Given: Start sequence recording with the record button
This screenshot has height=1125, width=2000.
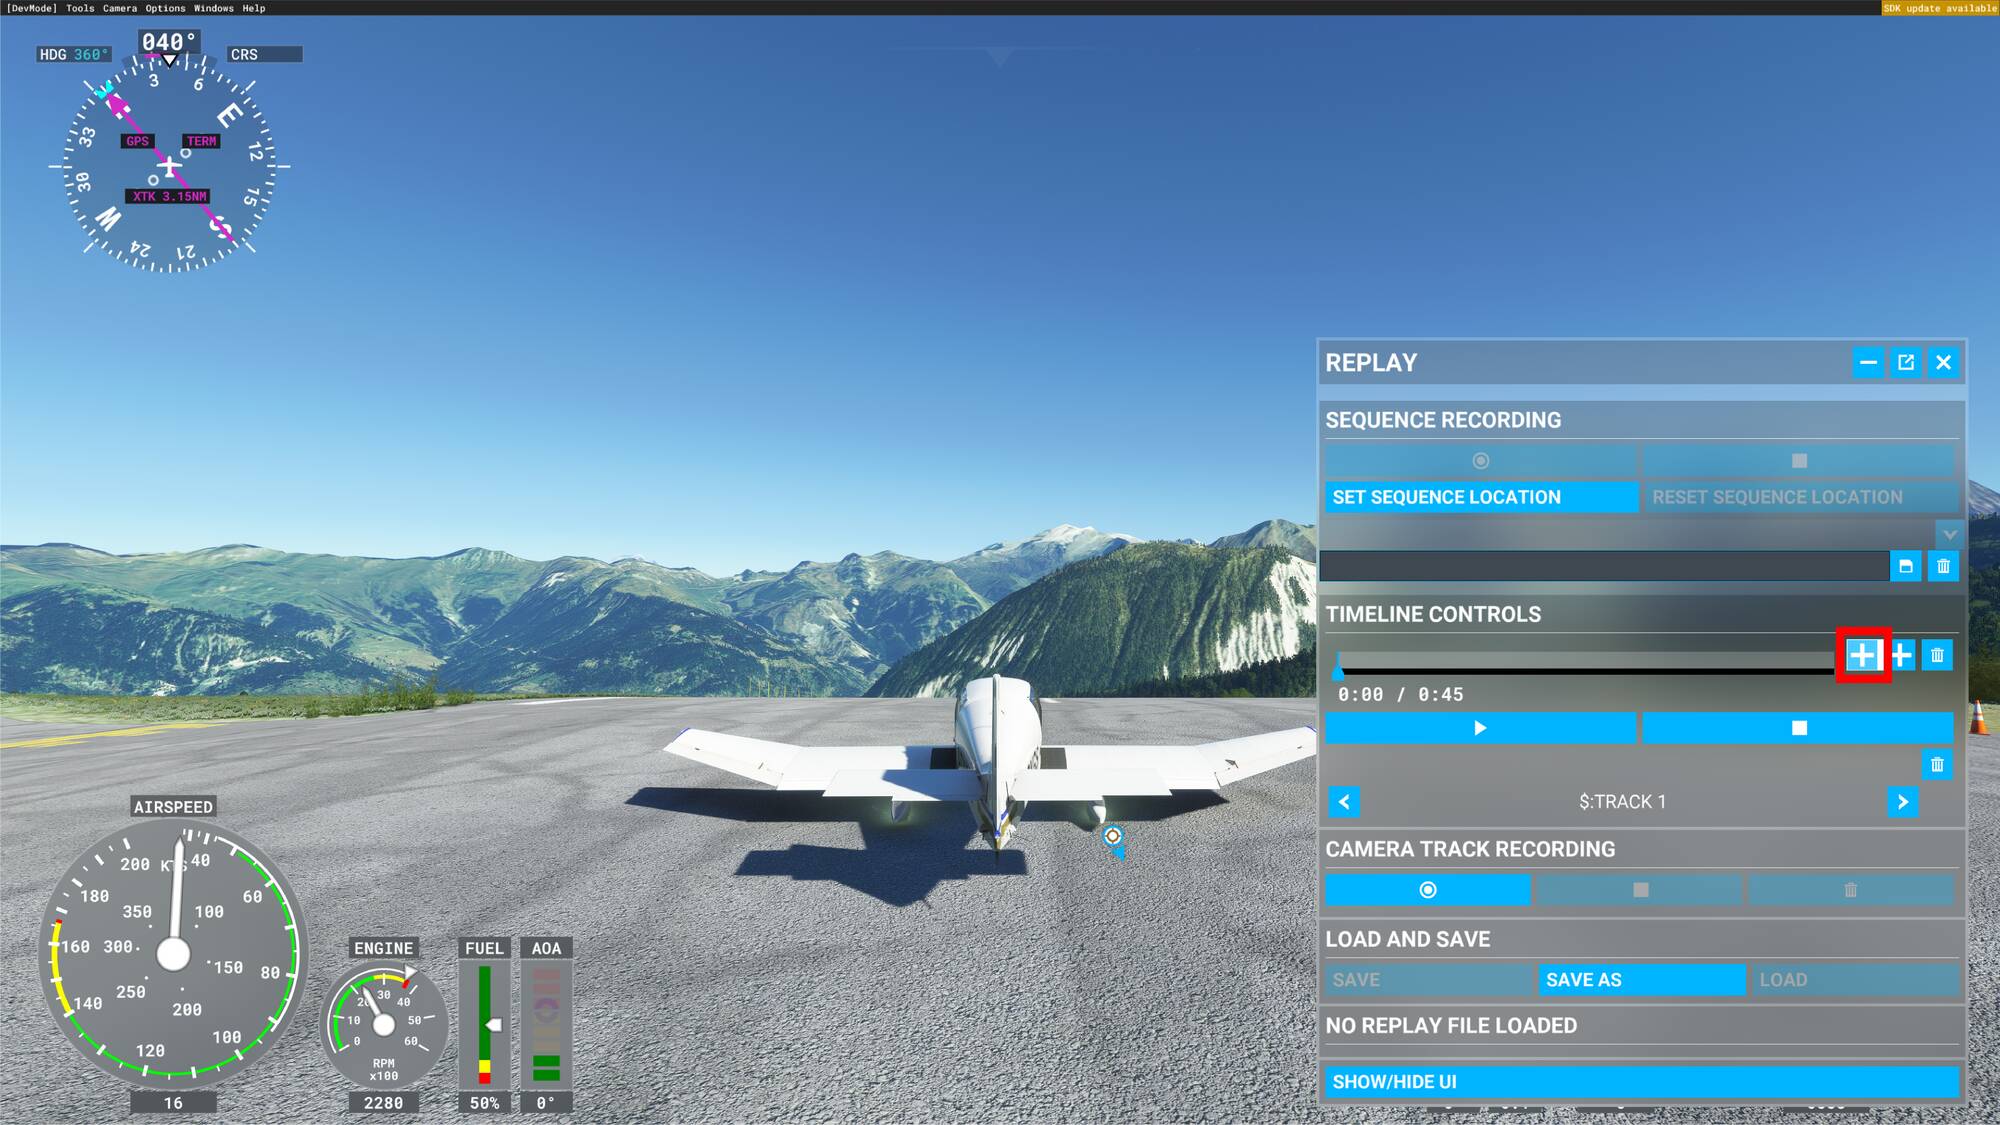Looking at the screenshot, I should click(1480, 461).
